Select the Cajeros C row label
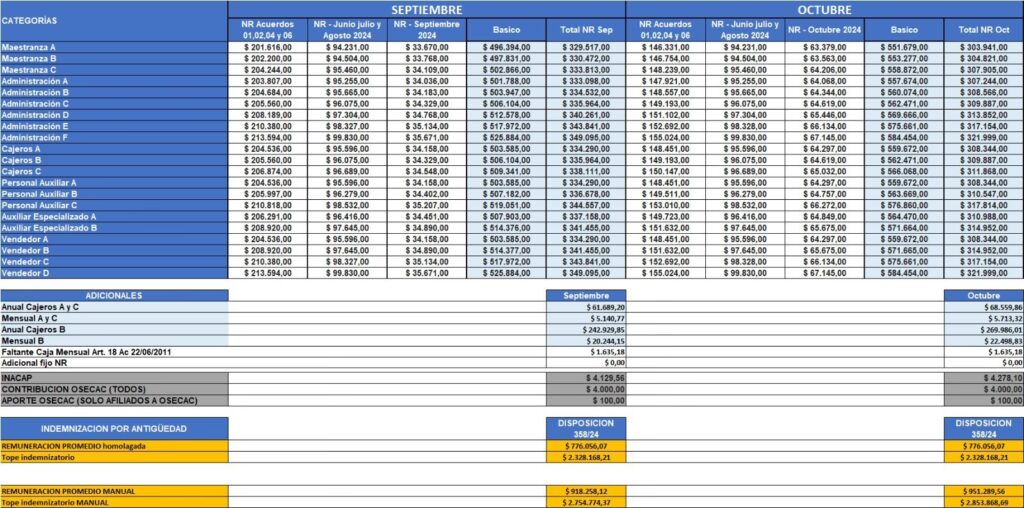 (21, 171)
